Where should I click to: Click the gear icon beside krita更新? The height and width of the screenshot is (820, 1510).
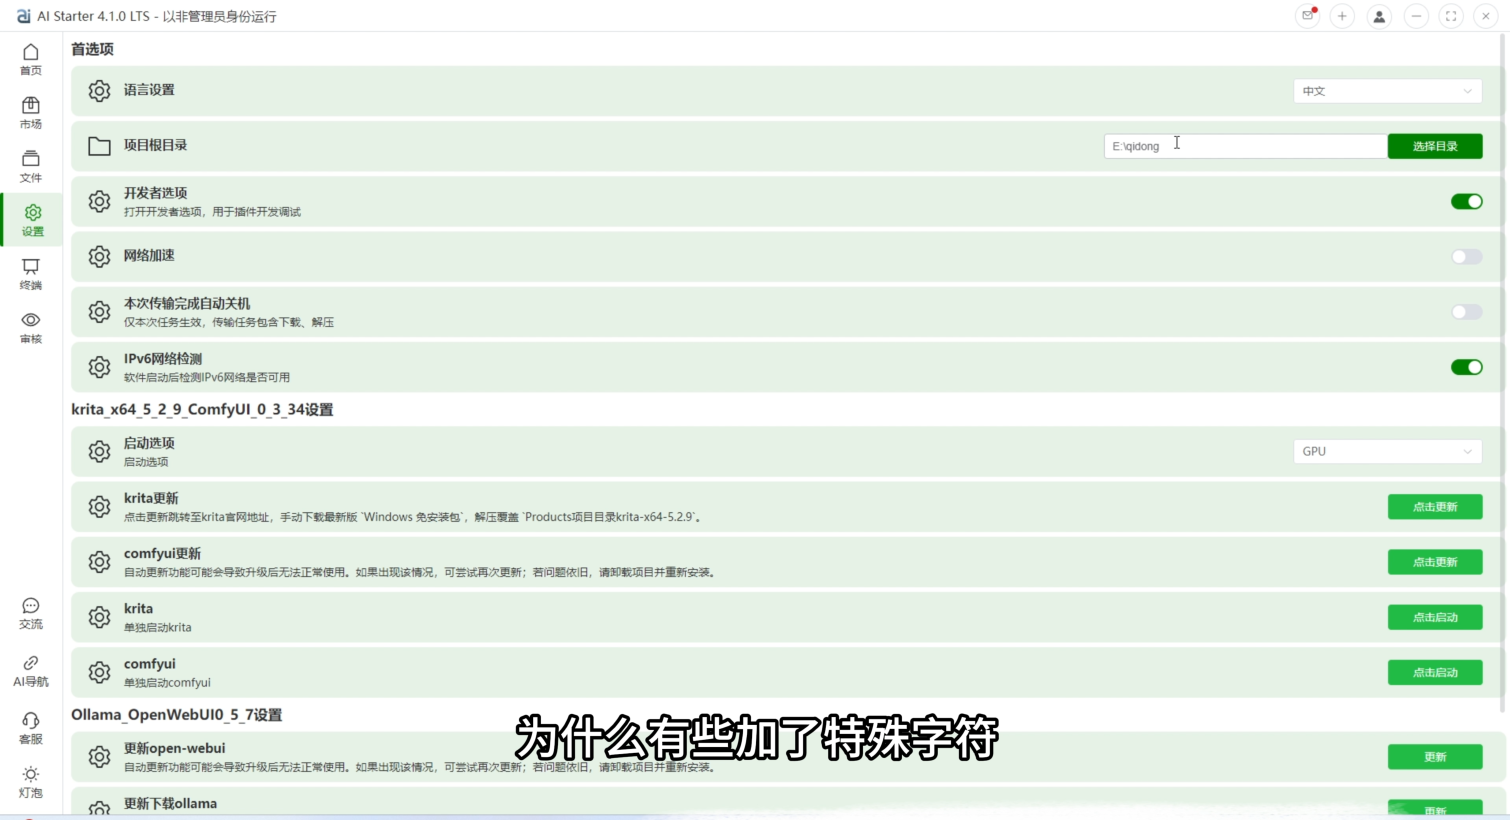point(99,507)
